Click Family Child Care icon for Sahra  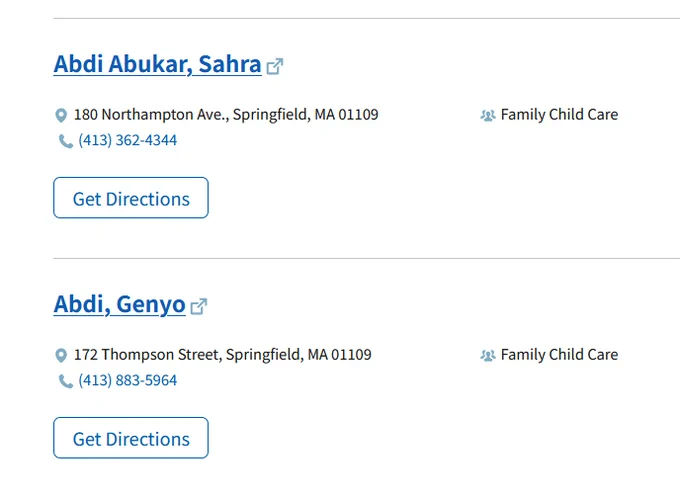click(487, 115)
